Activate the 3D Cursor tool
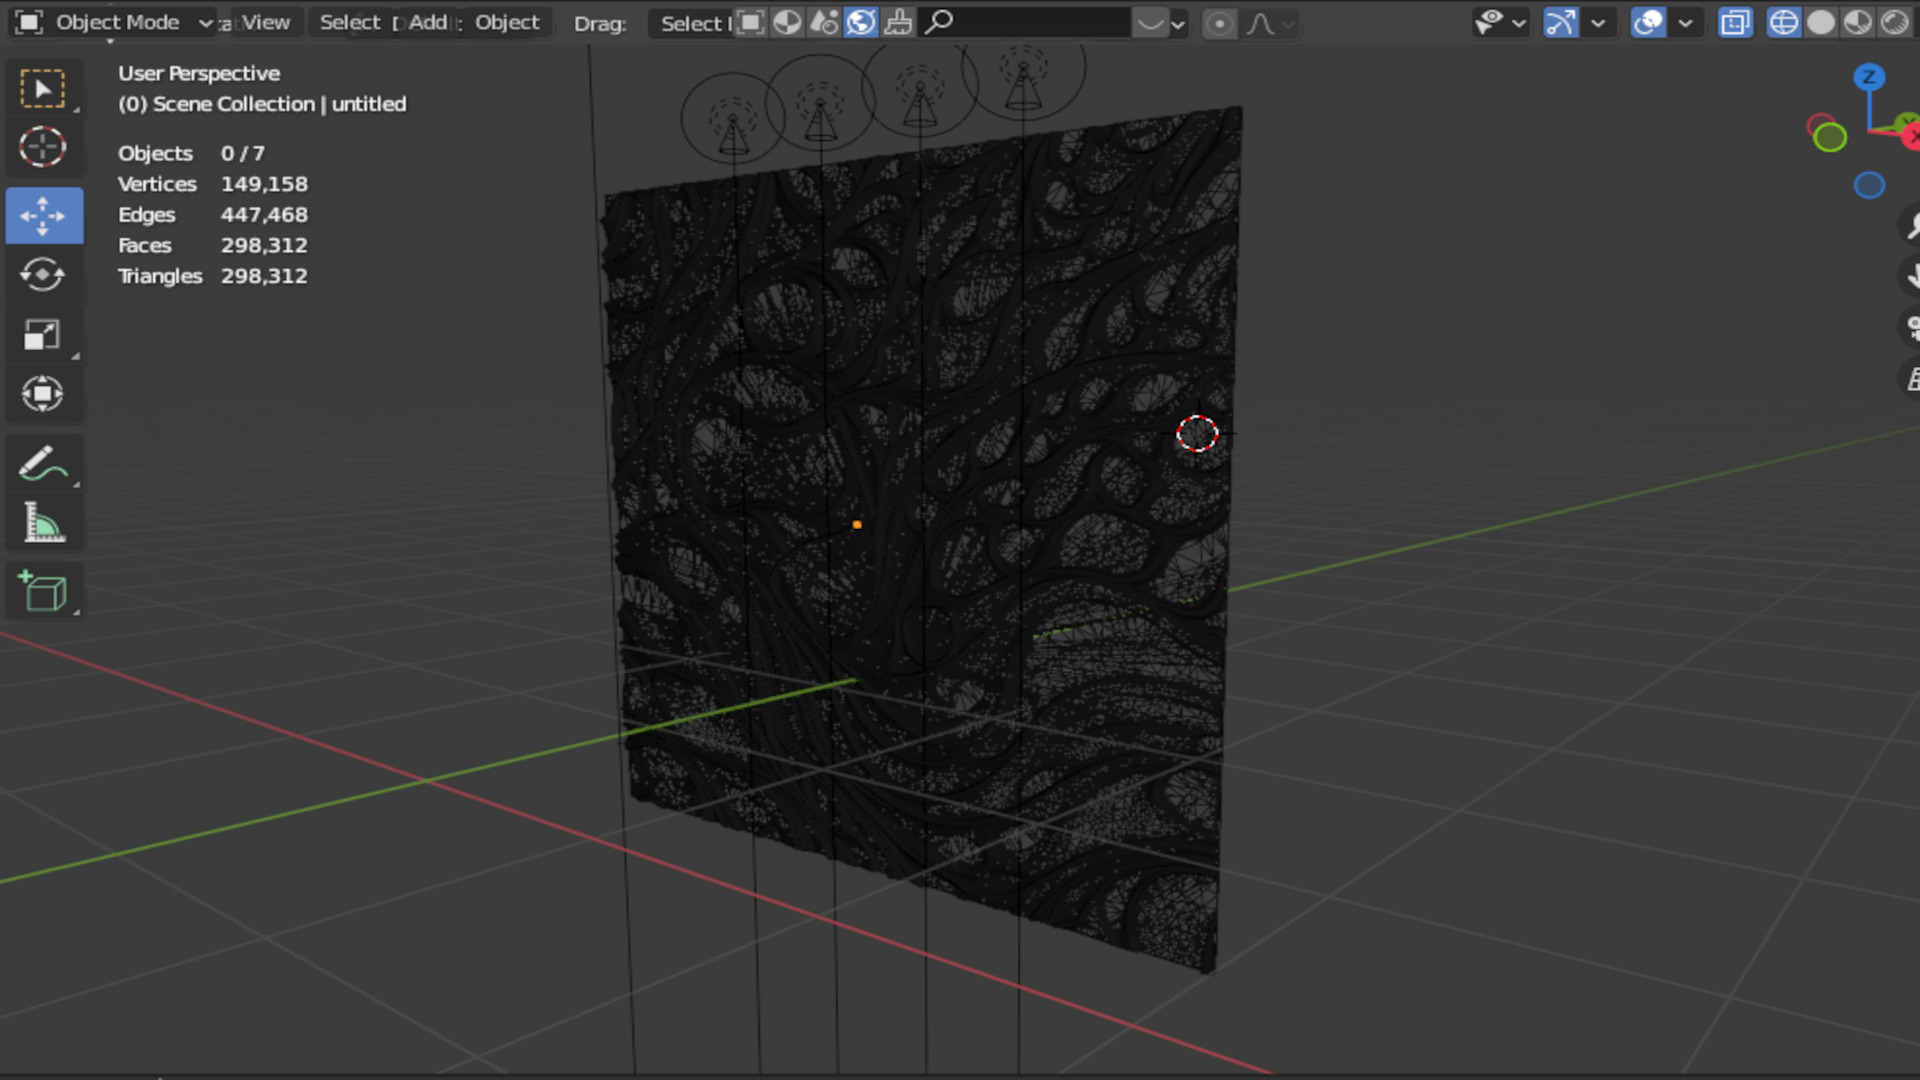 point(43,147)
